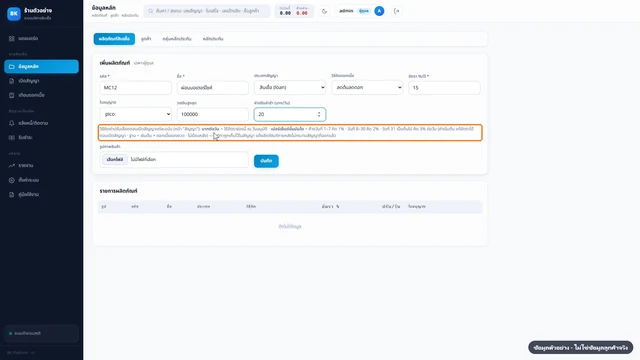
Task: Open the bell notification sidebar item
Action: (x=41, y=123)
